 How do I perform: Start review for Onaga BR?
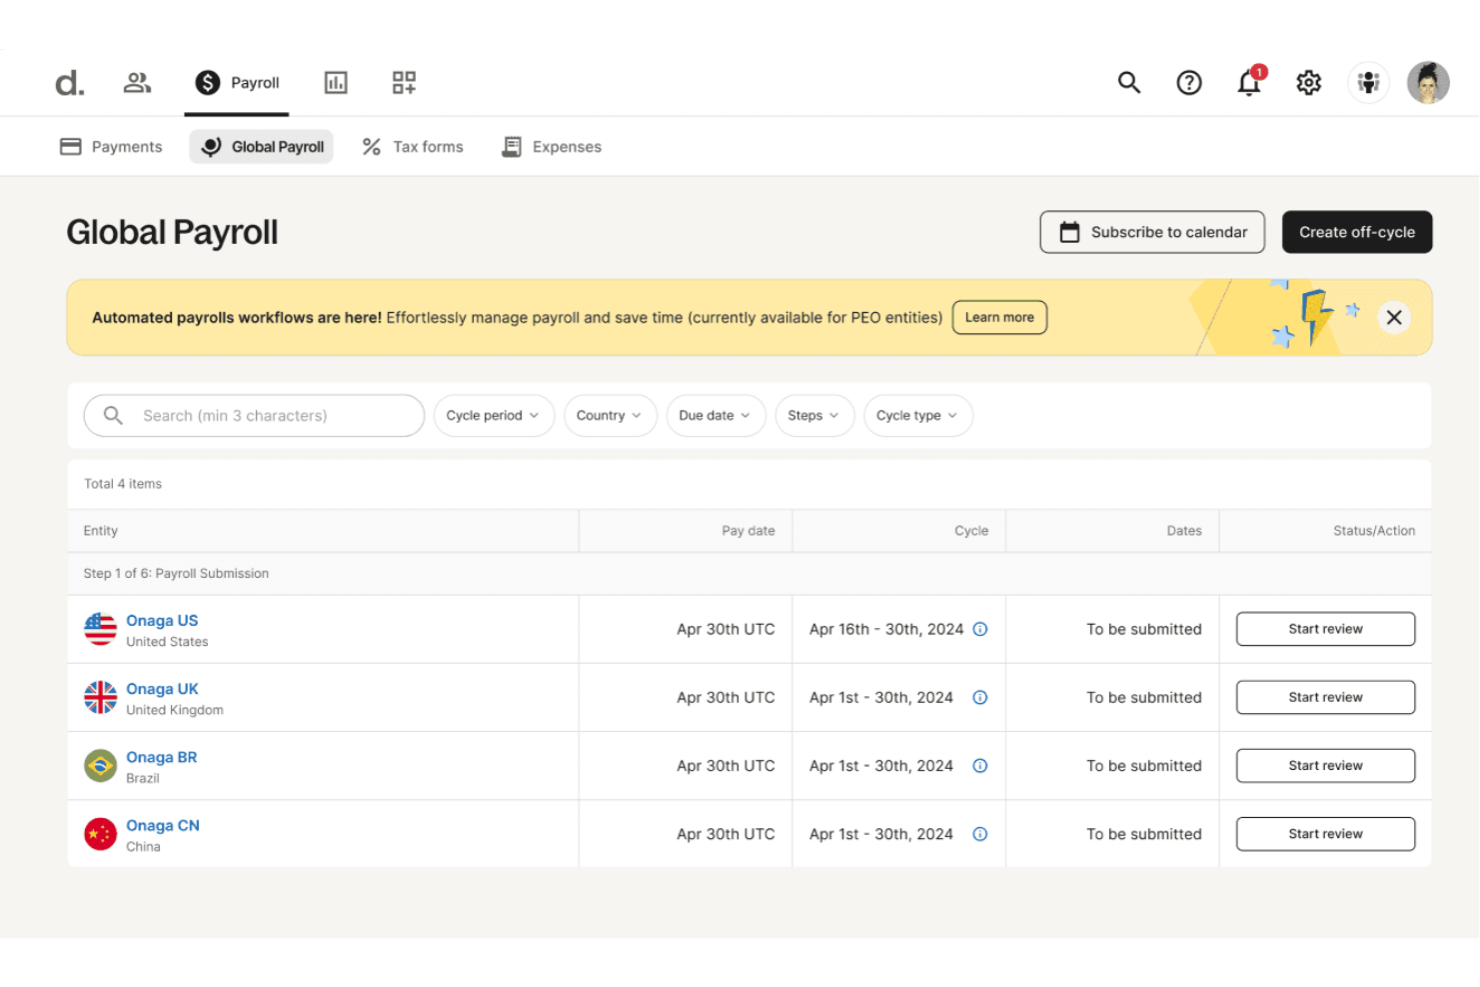pyautogui.click(x=1325, y=765)
